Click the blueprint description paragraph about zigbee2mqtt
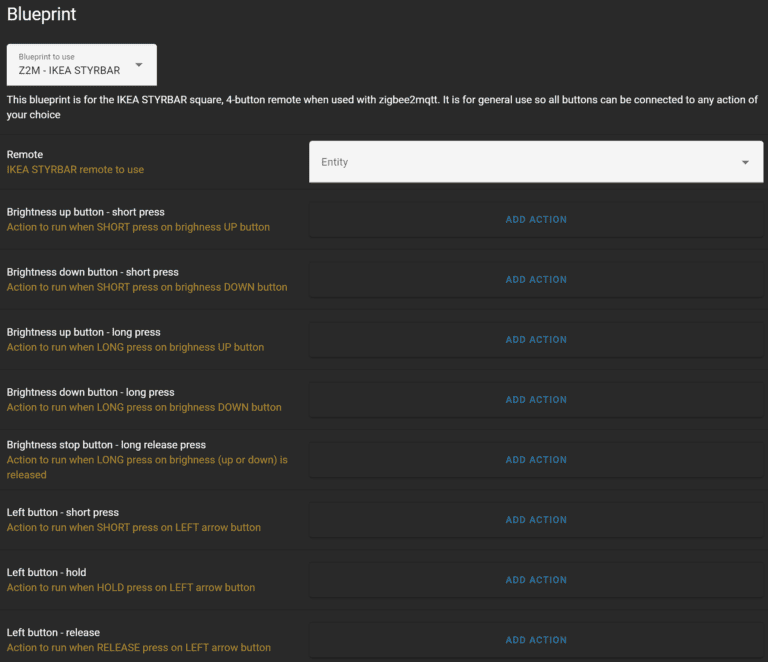Screen dimensions: 768x662 (x=380, y=107)
